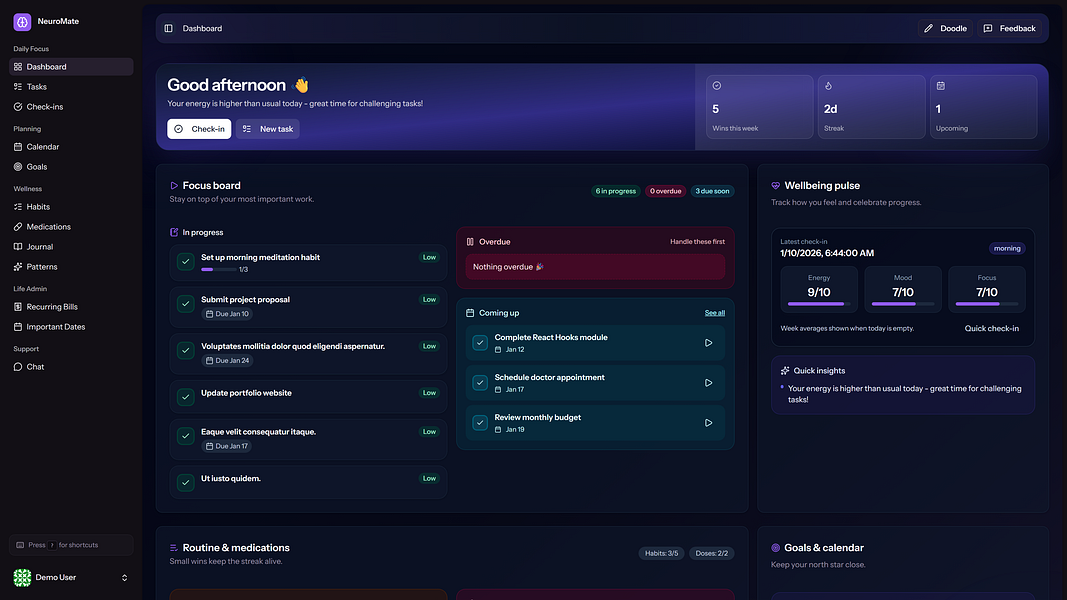Check off Ut iusto quidem task

[186, 482]
